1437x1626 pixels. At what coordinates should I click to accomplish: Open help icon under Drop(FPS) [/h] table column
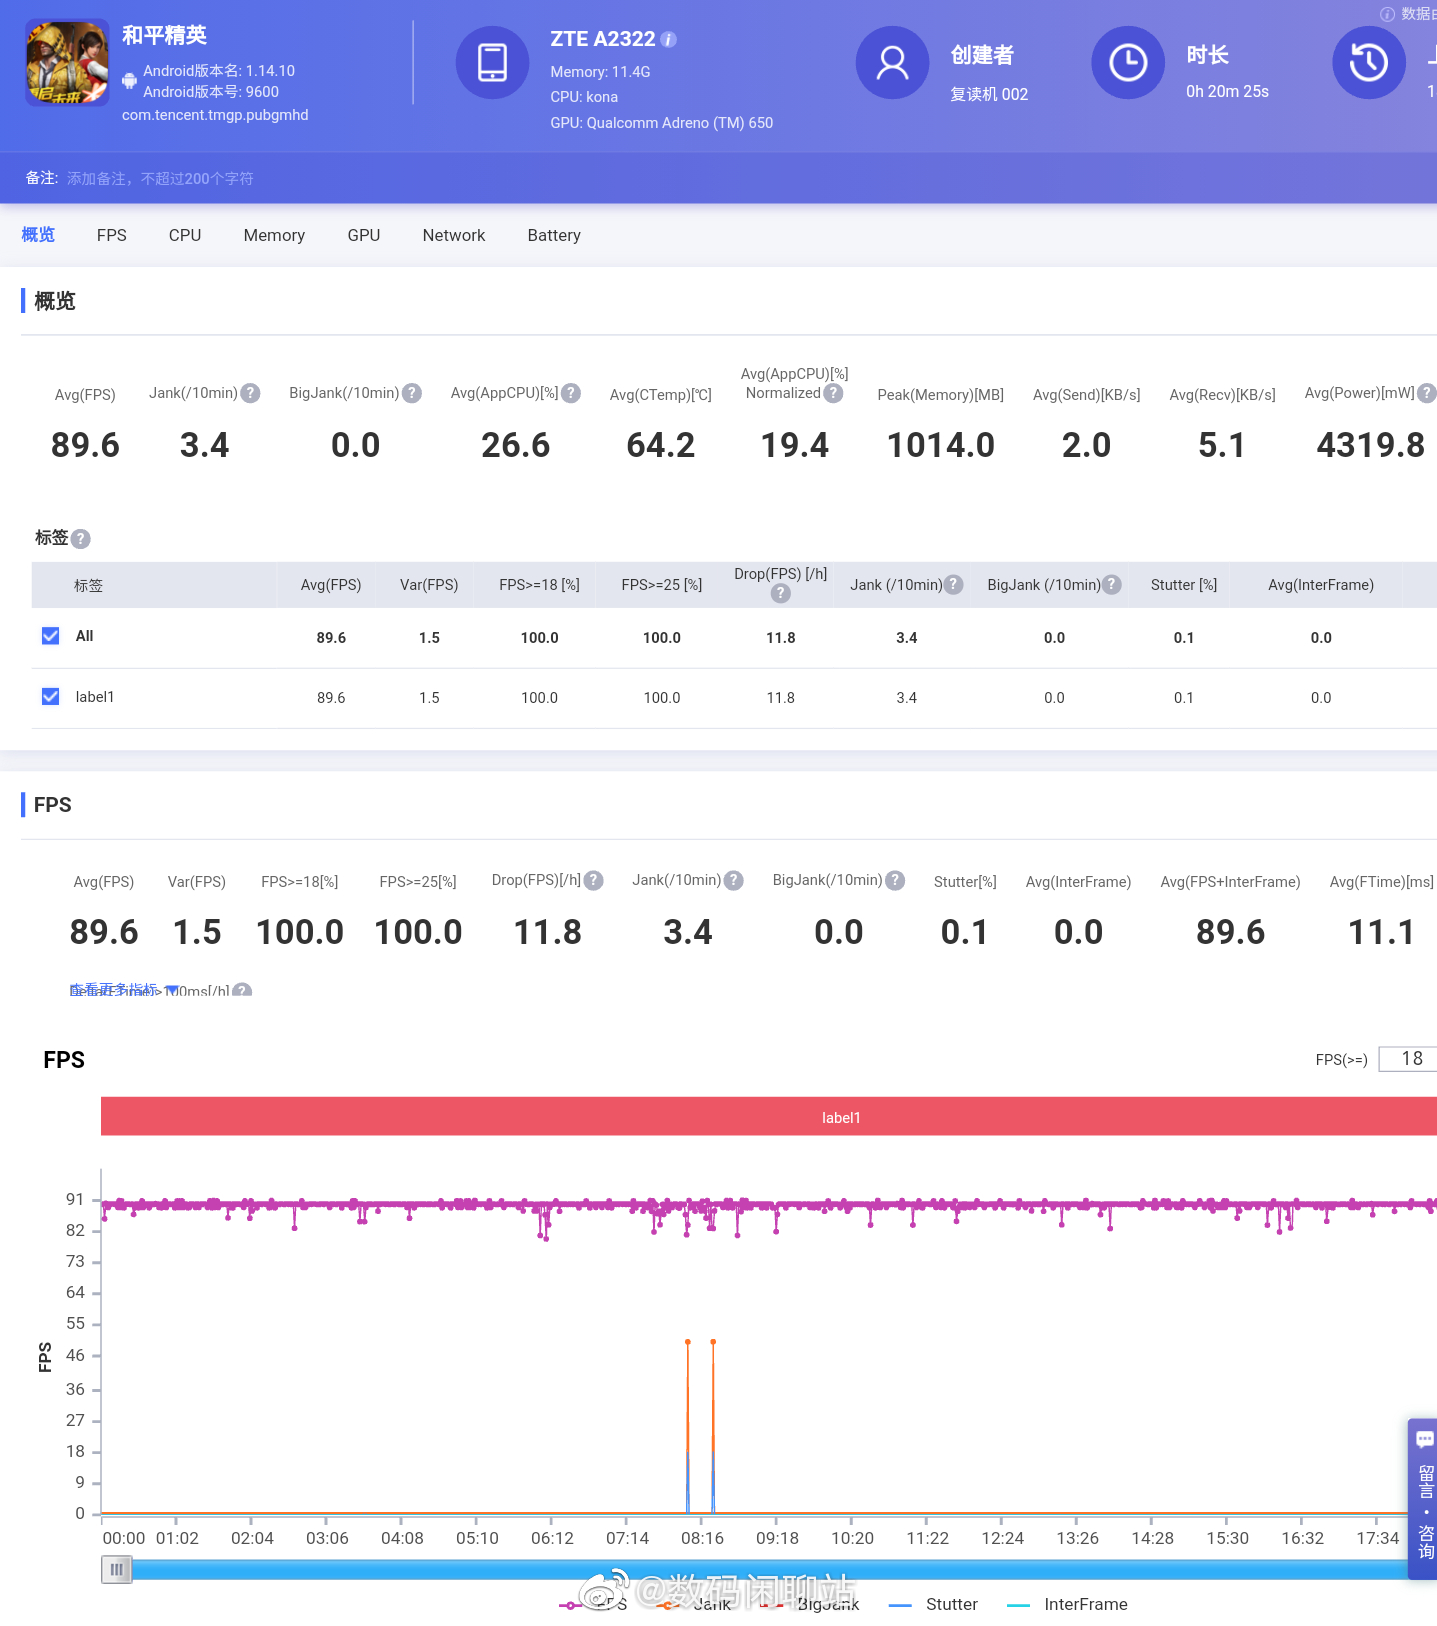[781, 594]
